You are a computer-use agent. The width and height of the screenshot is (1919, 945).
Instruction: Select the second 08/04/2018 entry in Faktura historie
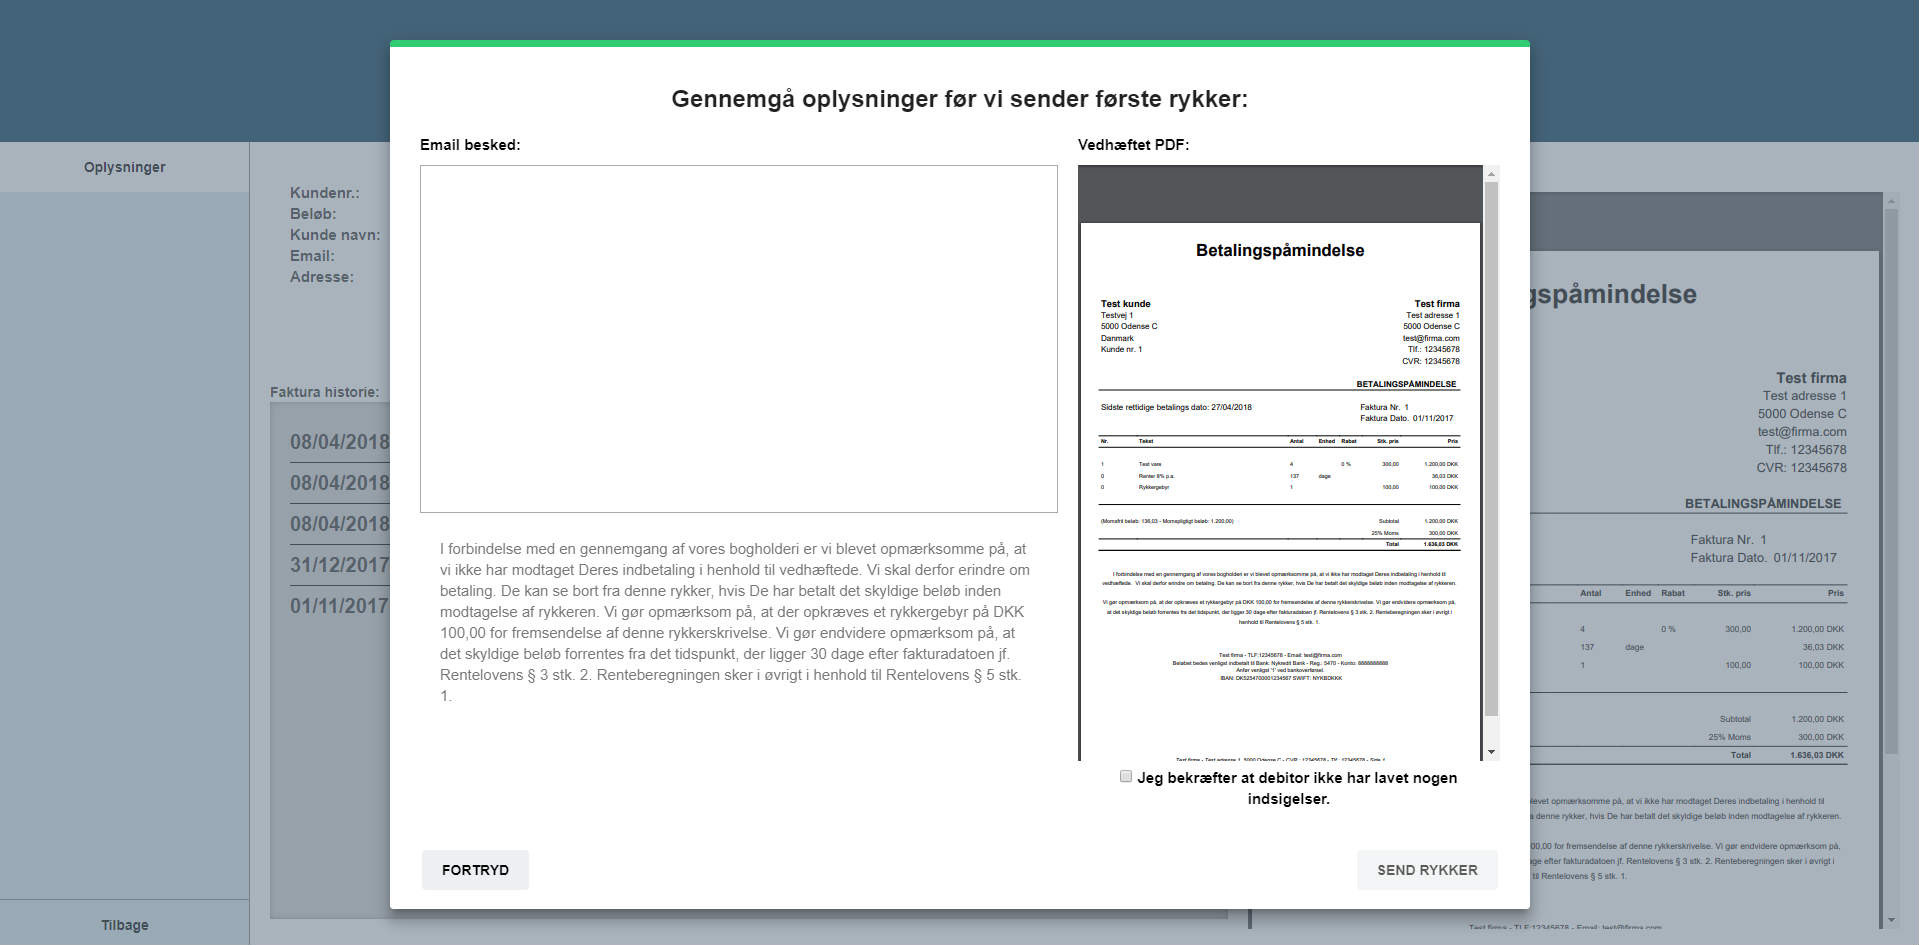[x=338, y=483]
